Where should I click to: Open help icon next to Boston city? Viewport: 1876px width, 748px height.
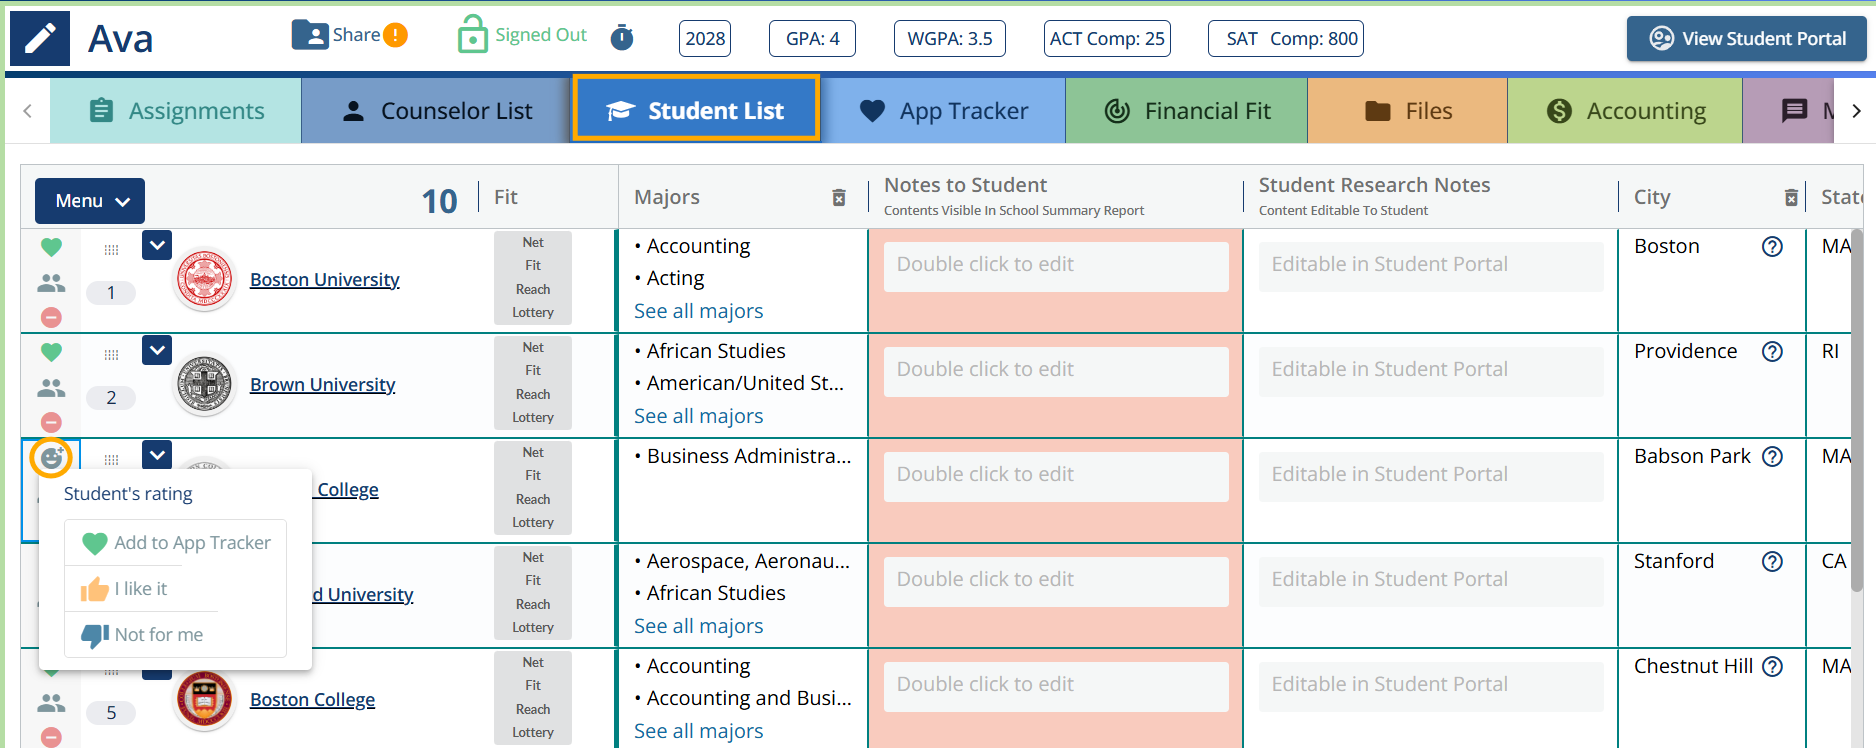(1772, 247)
